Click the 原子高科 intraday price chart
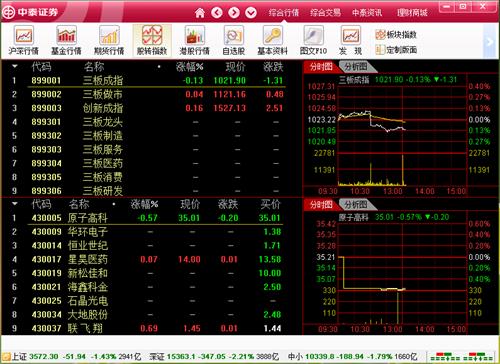Viewport: 500px width, 364px height. coord(402,257)
